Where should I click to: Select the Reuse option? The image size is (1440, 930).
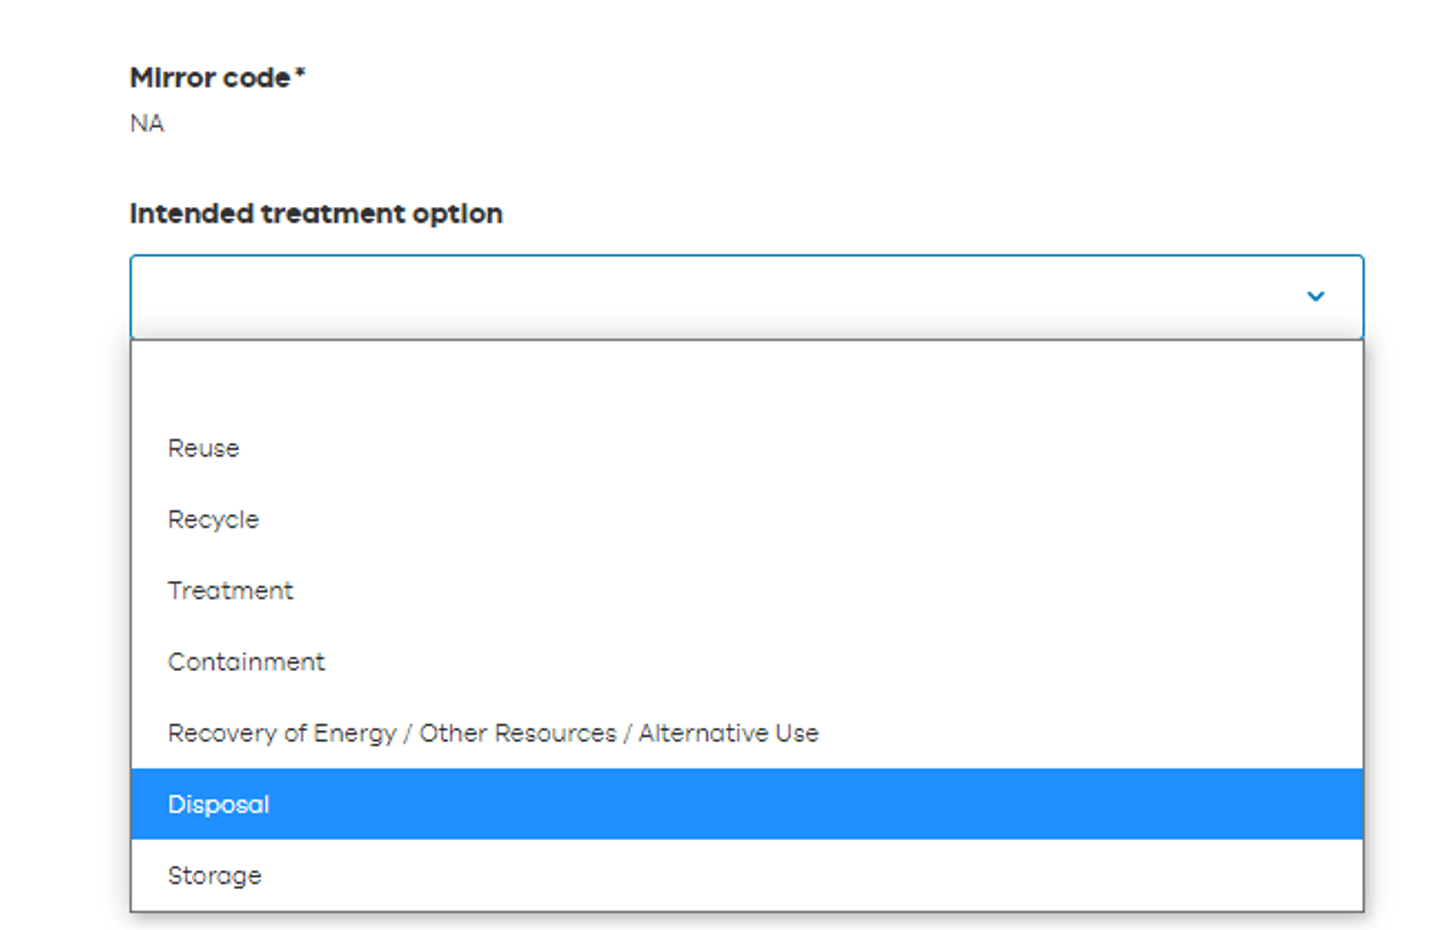point(204,449)
